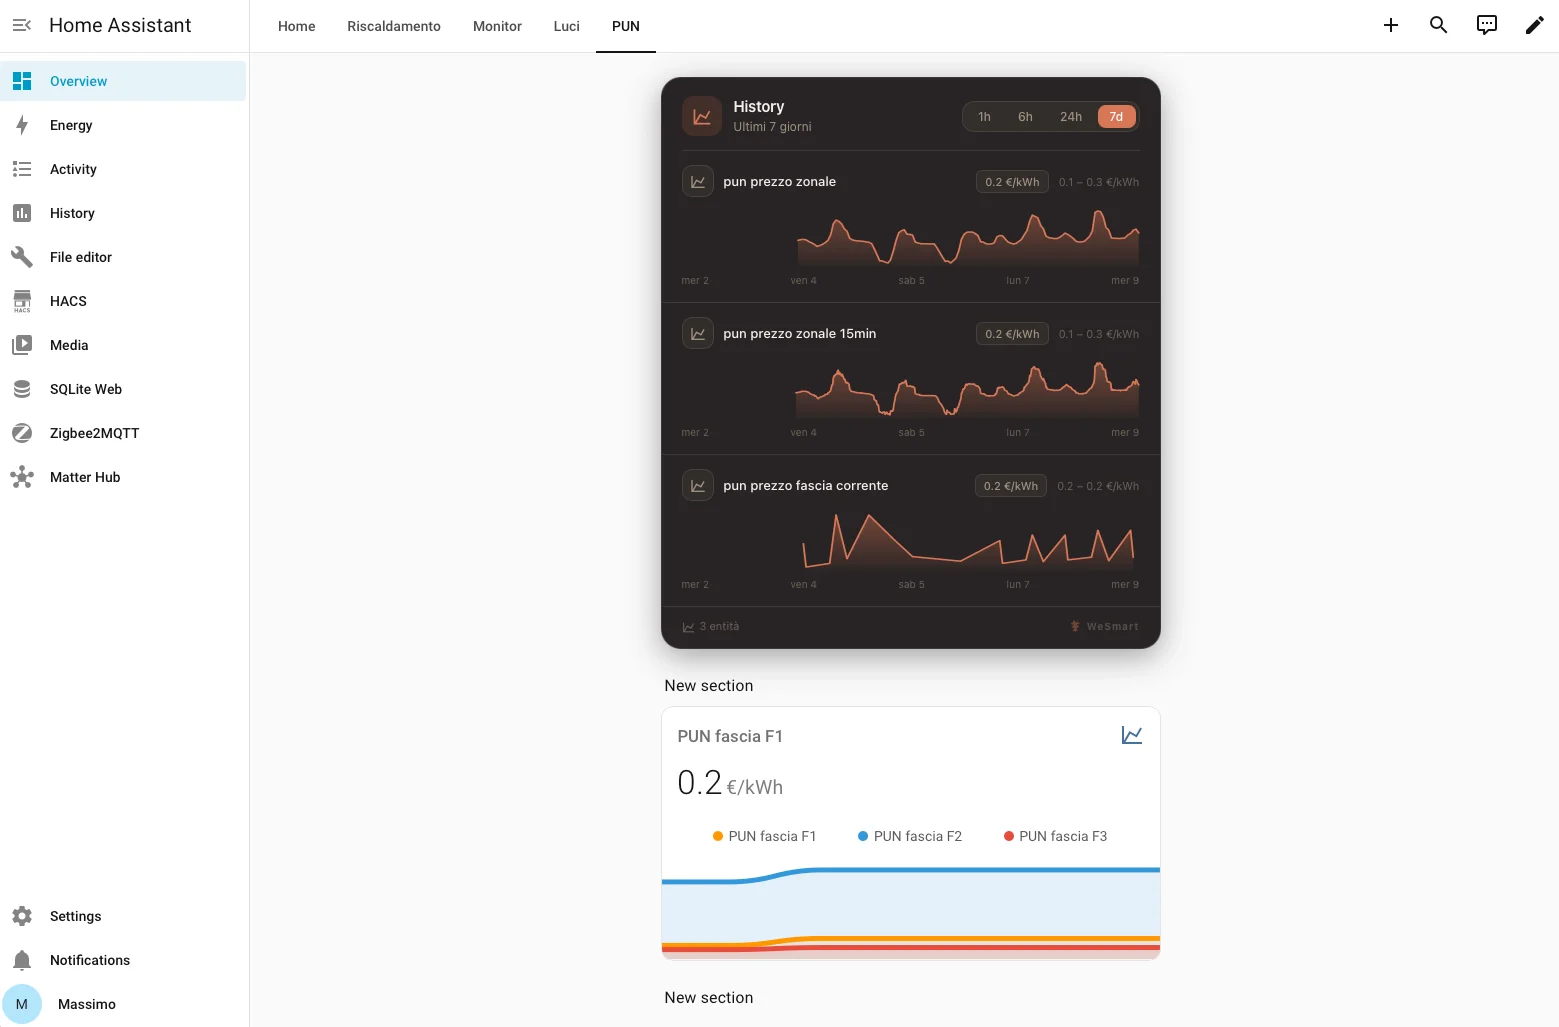Click 0.2 €/kWh badge of pun prezzo zonale 15min
The width and height of the screenshot is (1559, 1027).
pos(1012,334)
